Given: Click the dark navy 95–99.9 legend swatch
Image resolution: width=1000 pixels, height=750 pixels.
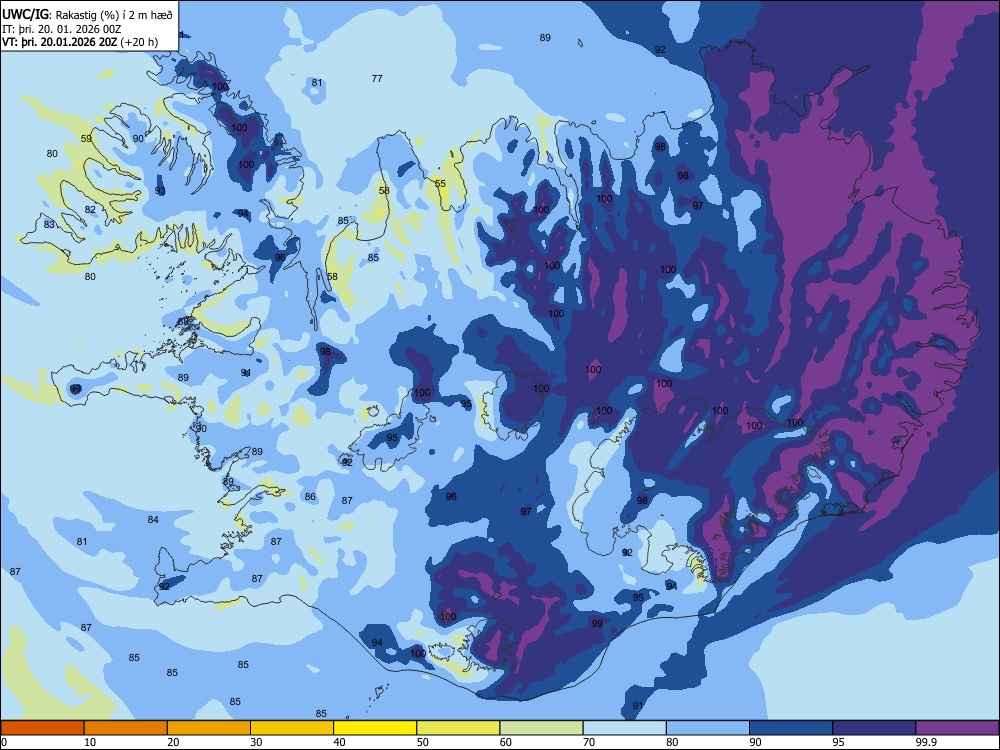Looking at the screenshot, I should (874, 728).
